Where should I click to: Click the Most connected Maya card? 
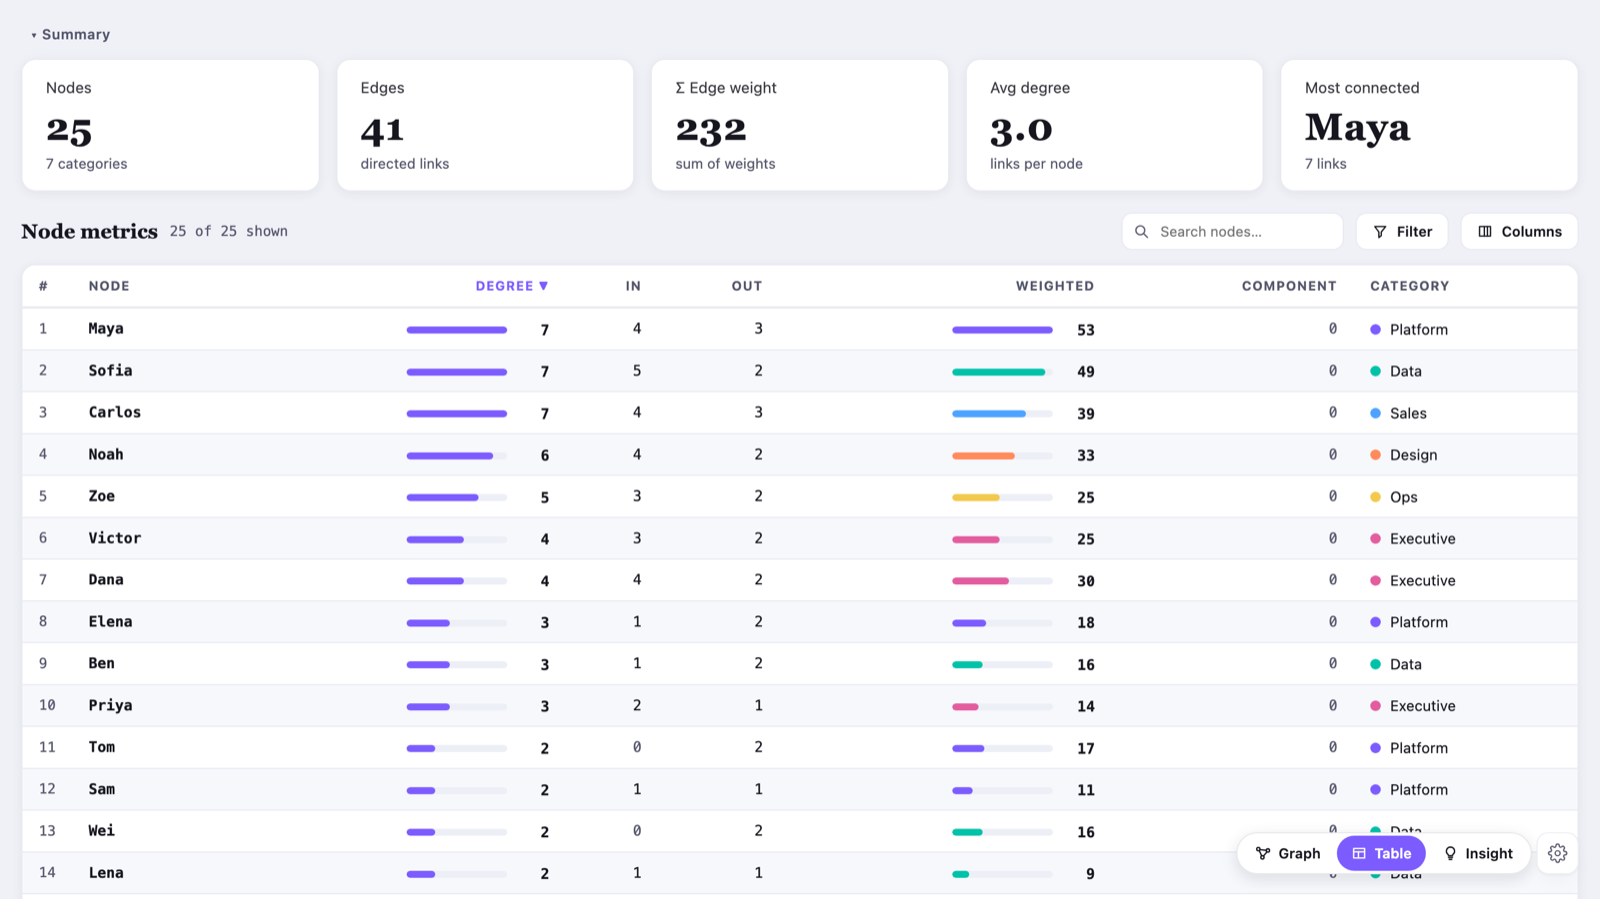click(x=1429, y=125)
